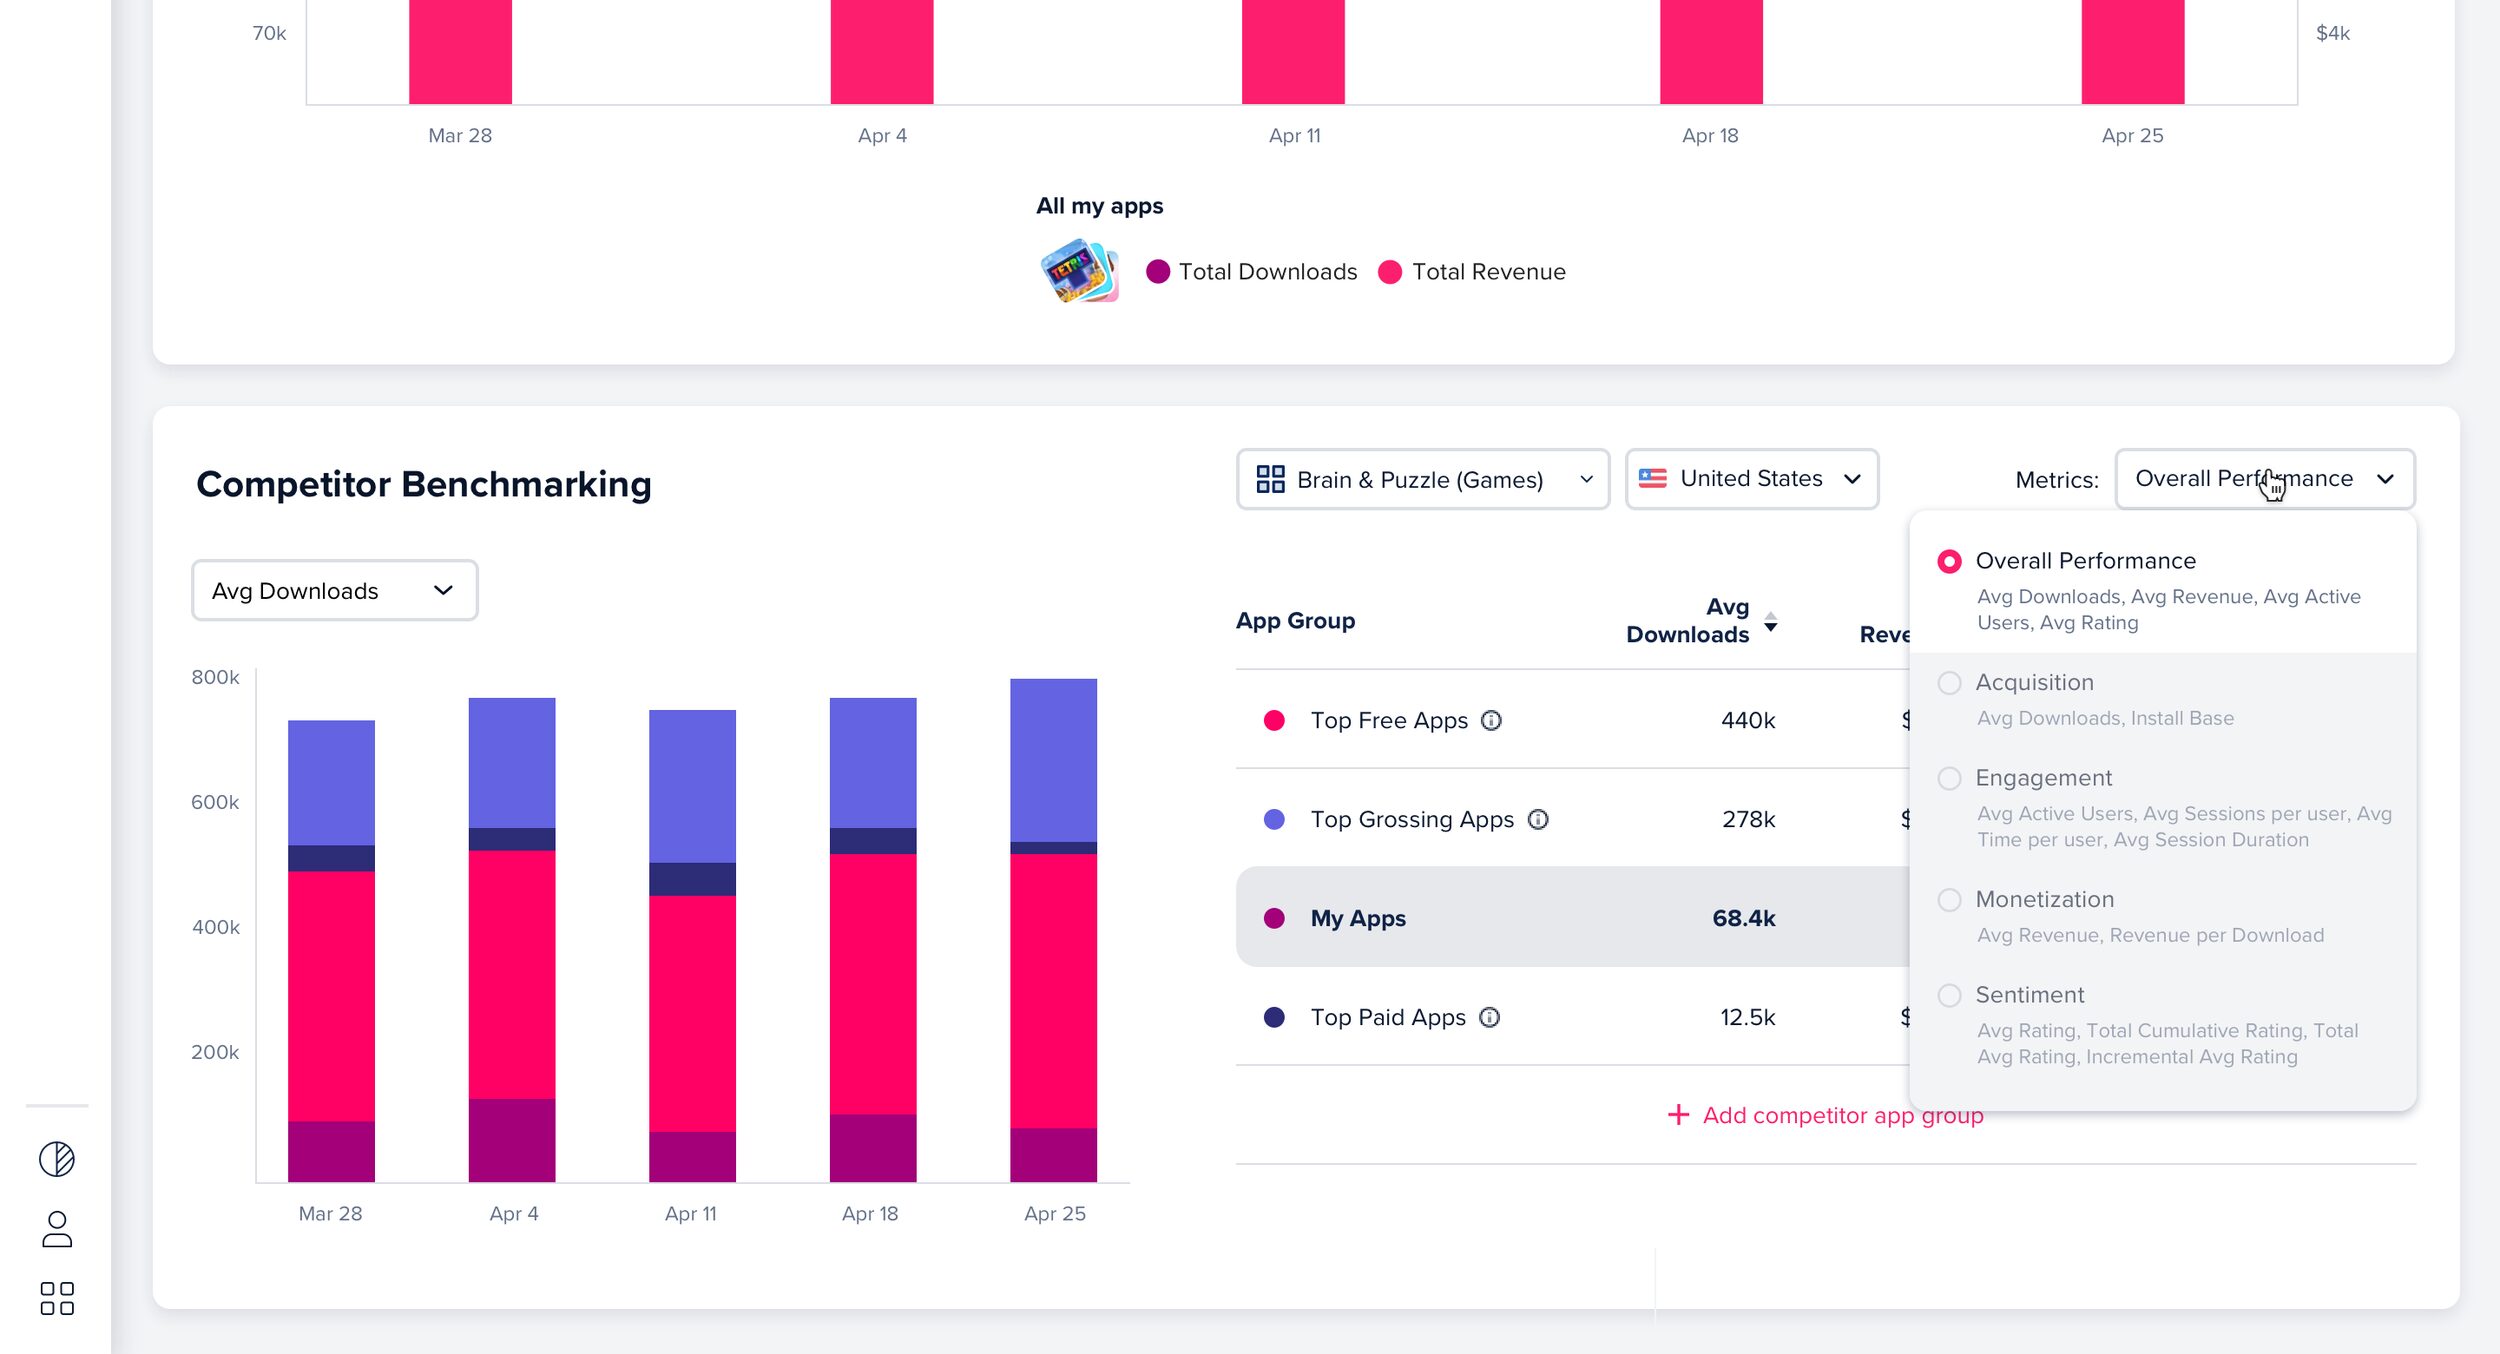Click the Tetris app stack icon
Image resolution: width=2500 pixels, height=1354 pixels.
(x=1078, y=271)
